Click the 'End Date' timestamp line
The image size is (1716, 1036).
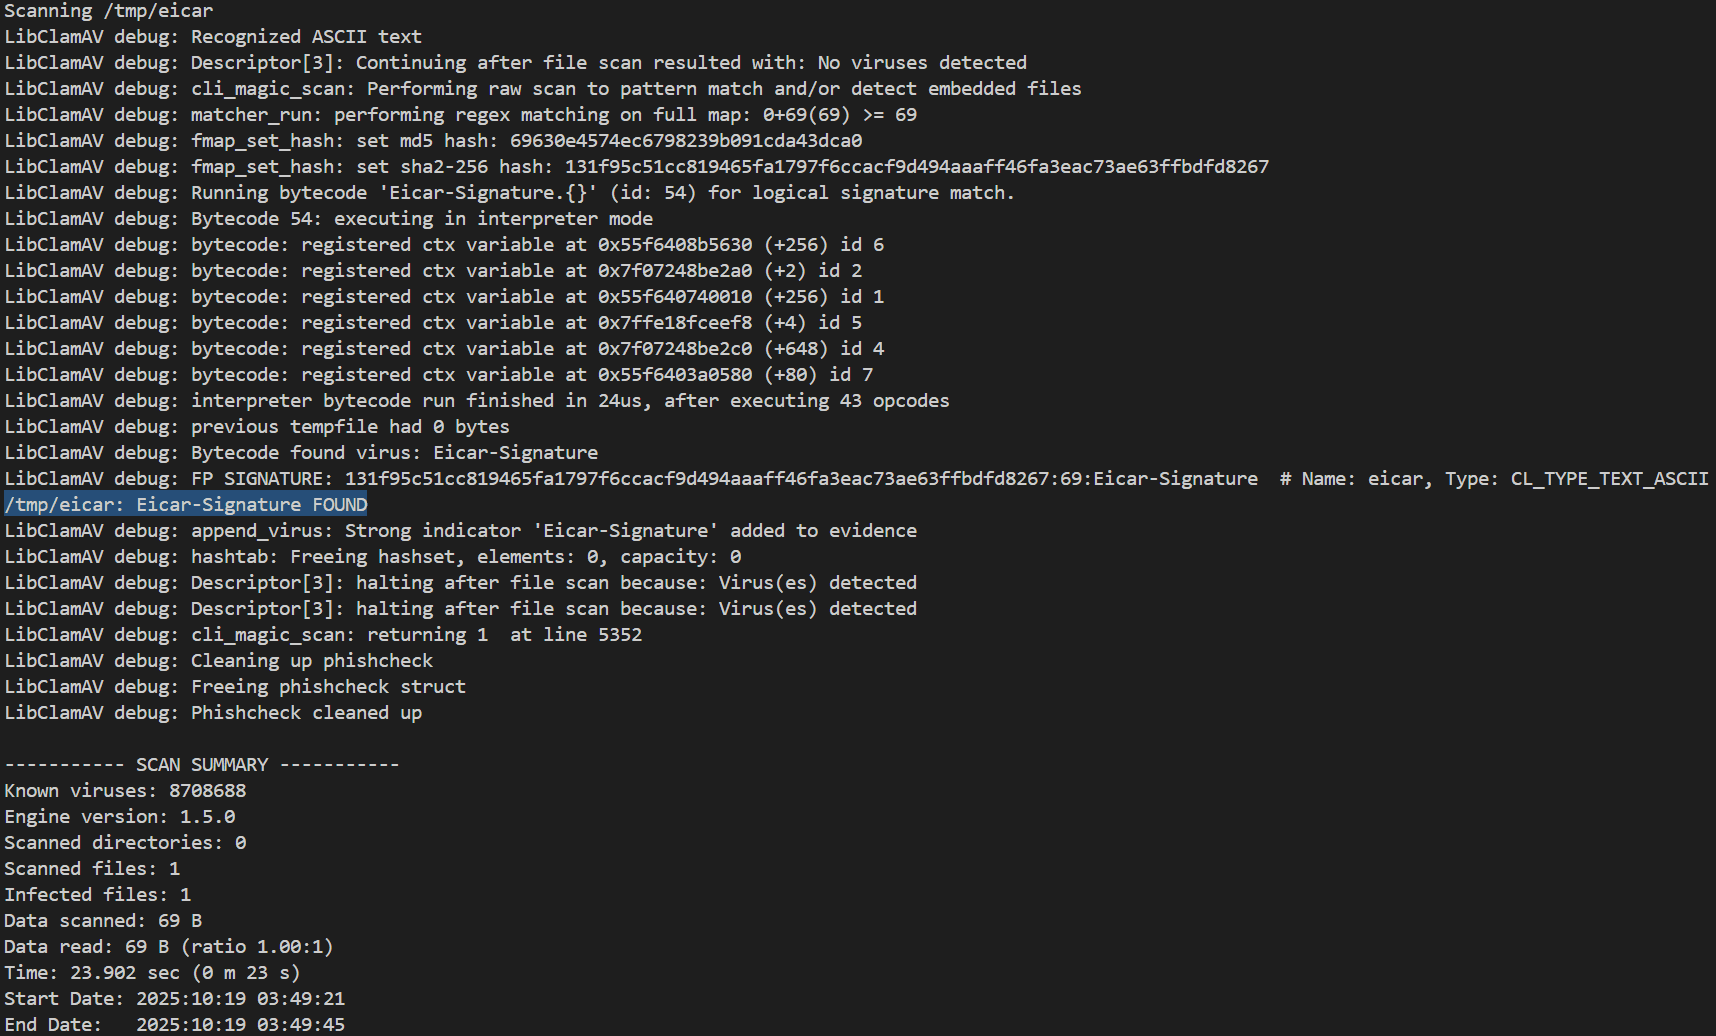coord(174,1025)
